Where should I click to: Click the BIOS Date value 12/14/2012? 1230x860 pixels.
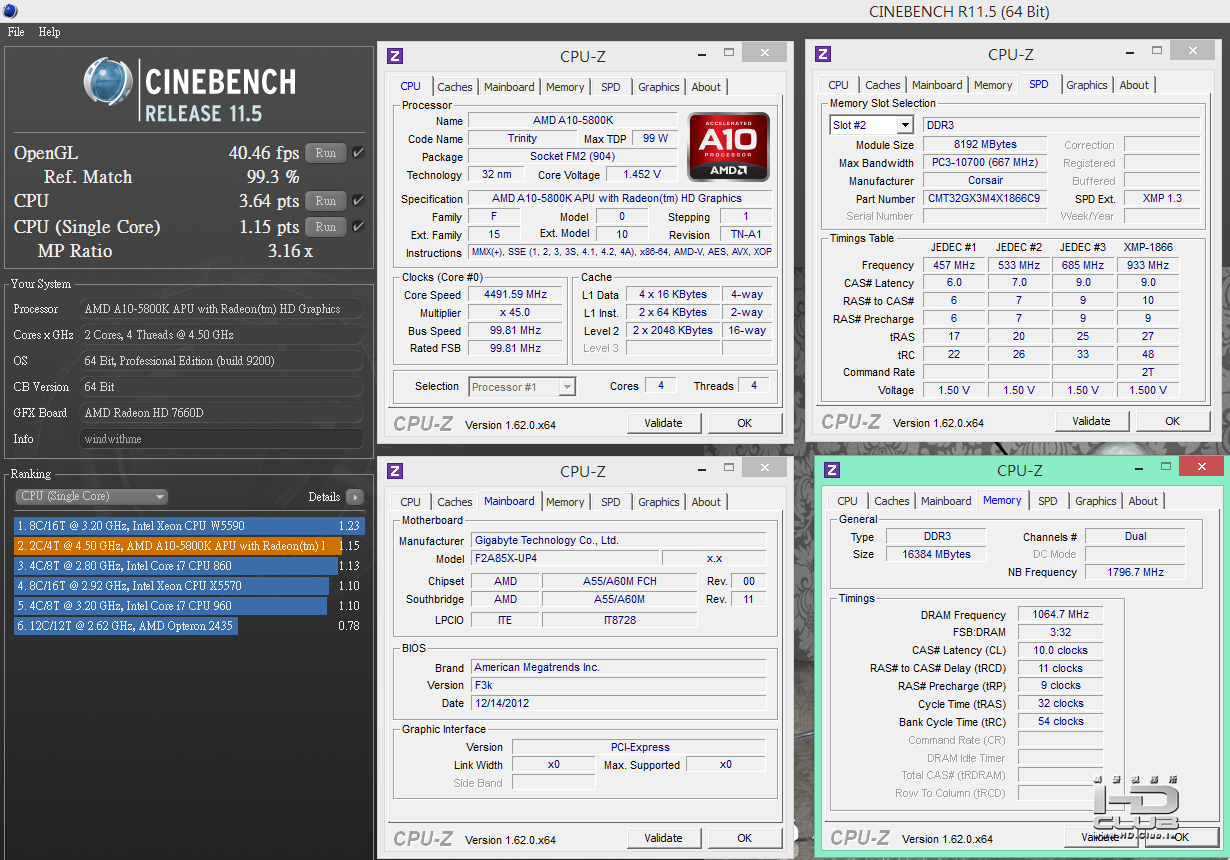pyautogui.click(x=618, y=703)
